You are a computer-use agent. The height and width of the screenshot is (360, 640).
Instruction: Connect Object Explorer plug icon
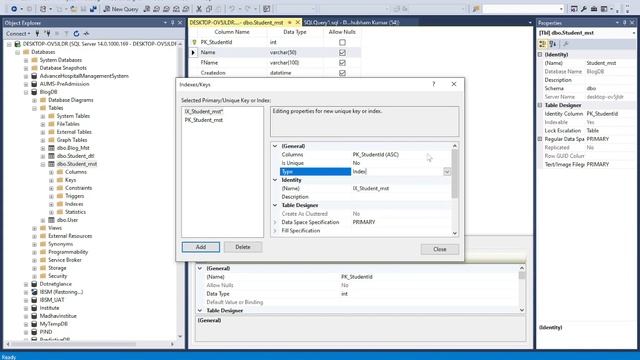tap(37, 33)
